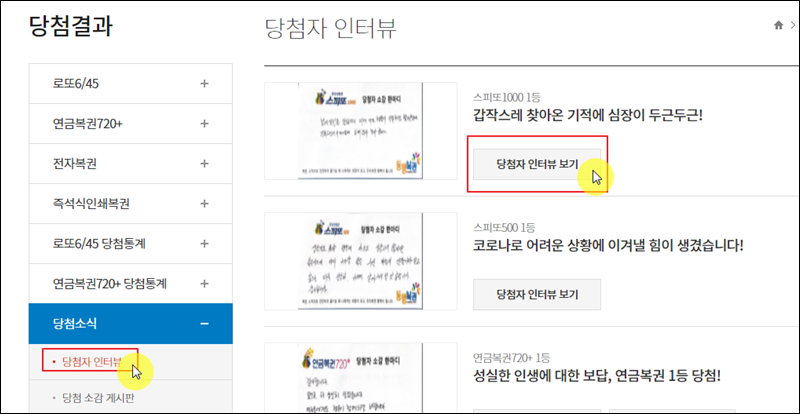Open the 로또6/45 당첨통계 sidebar menu
The image size is (800, 414).
131,243
